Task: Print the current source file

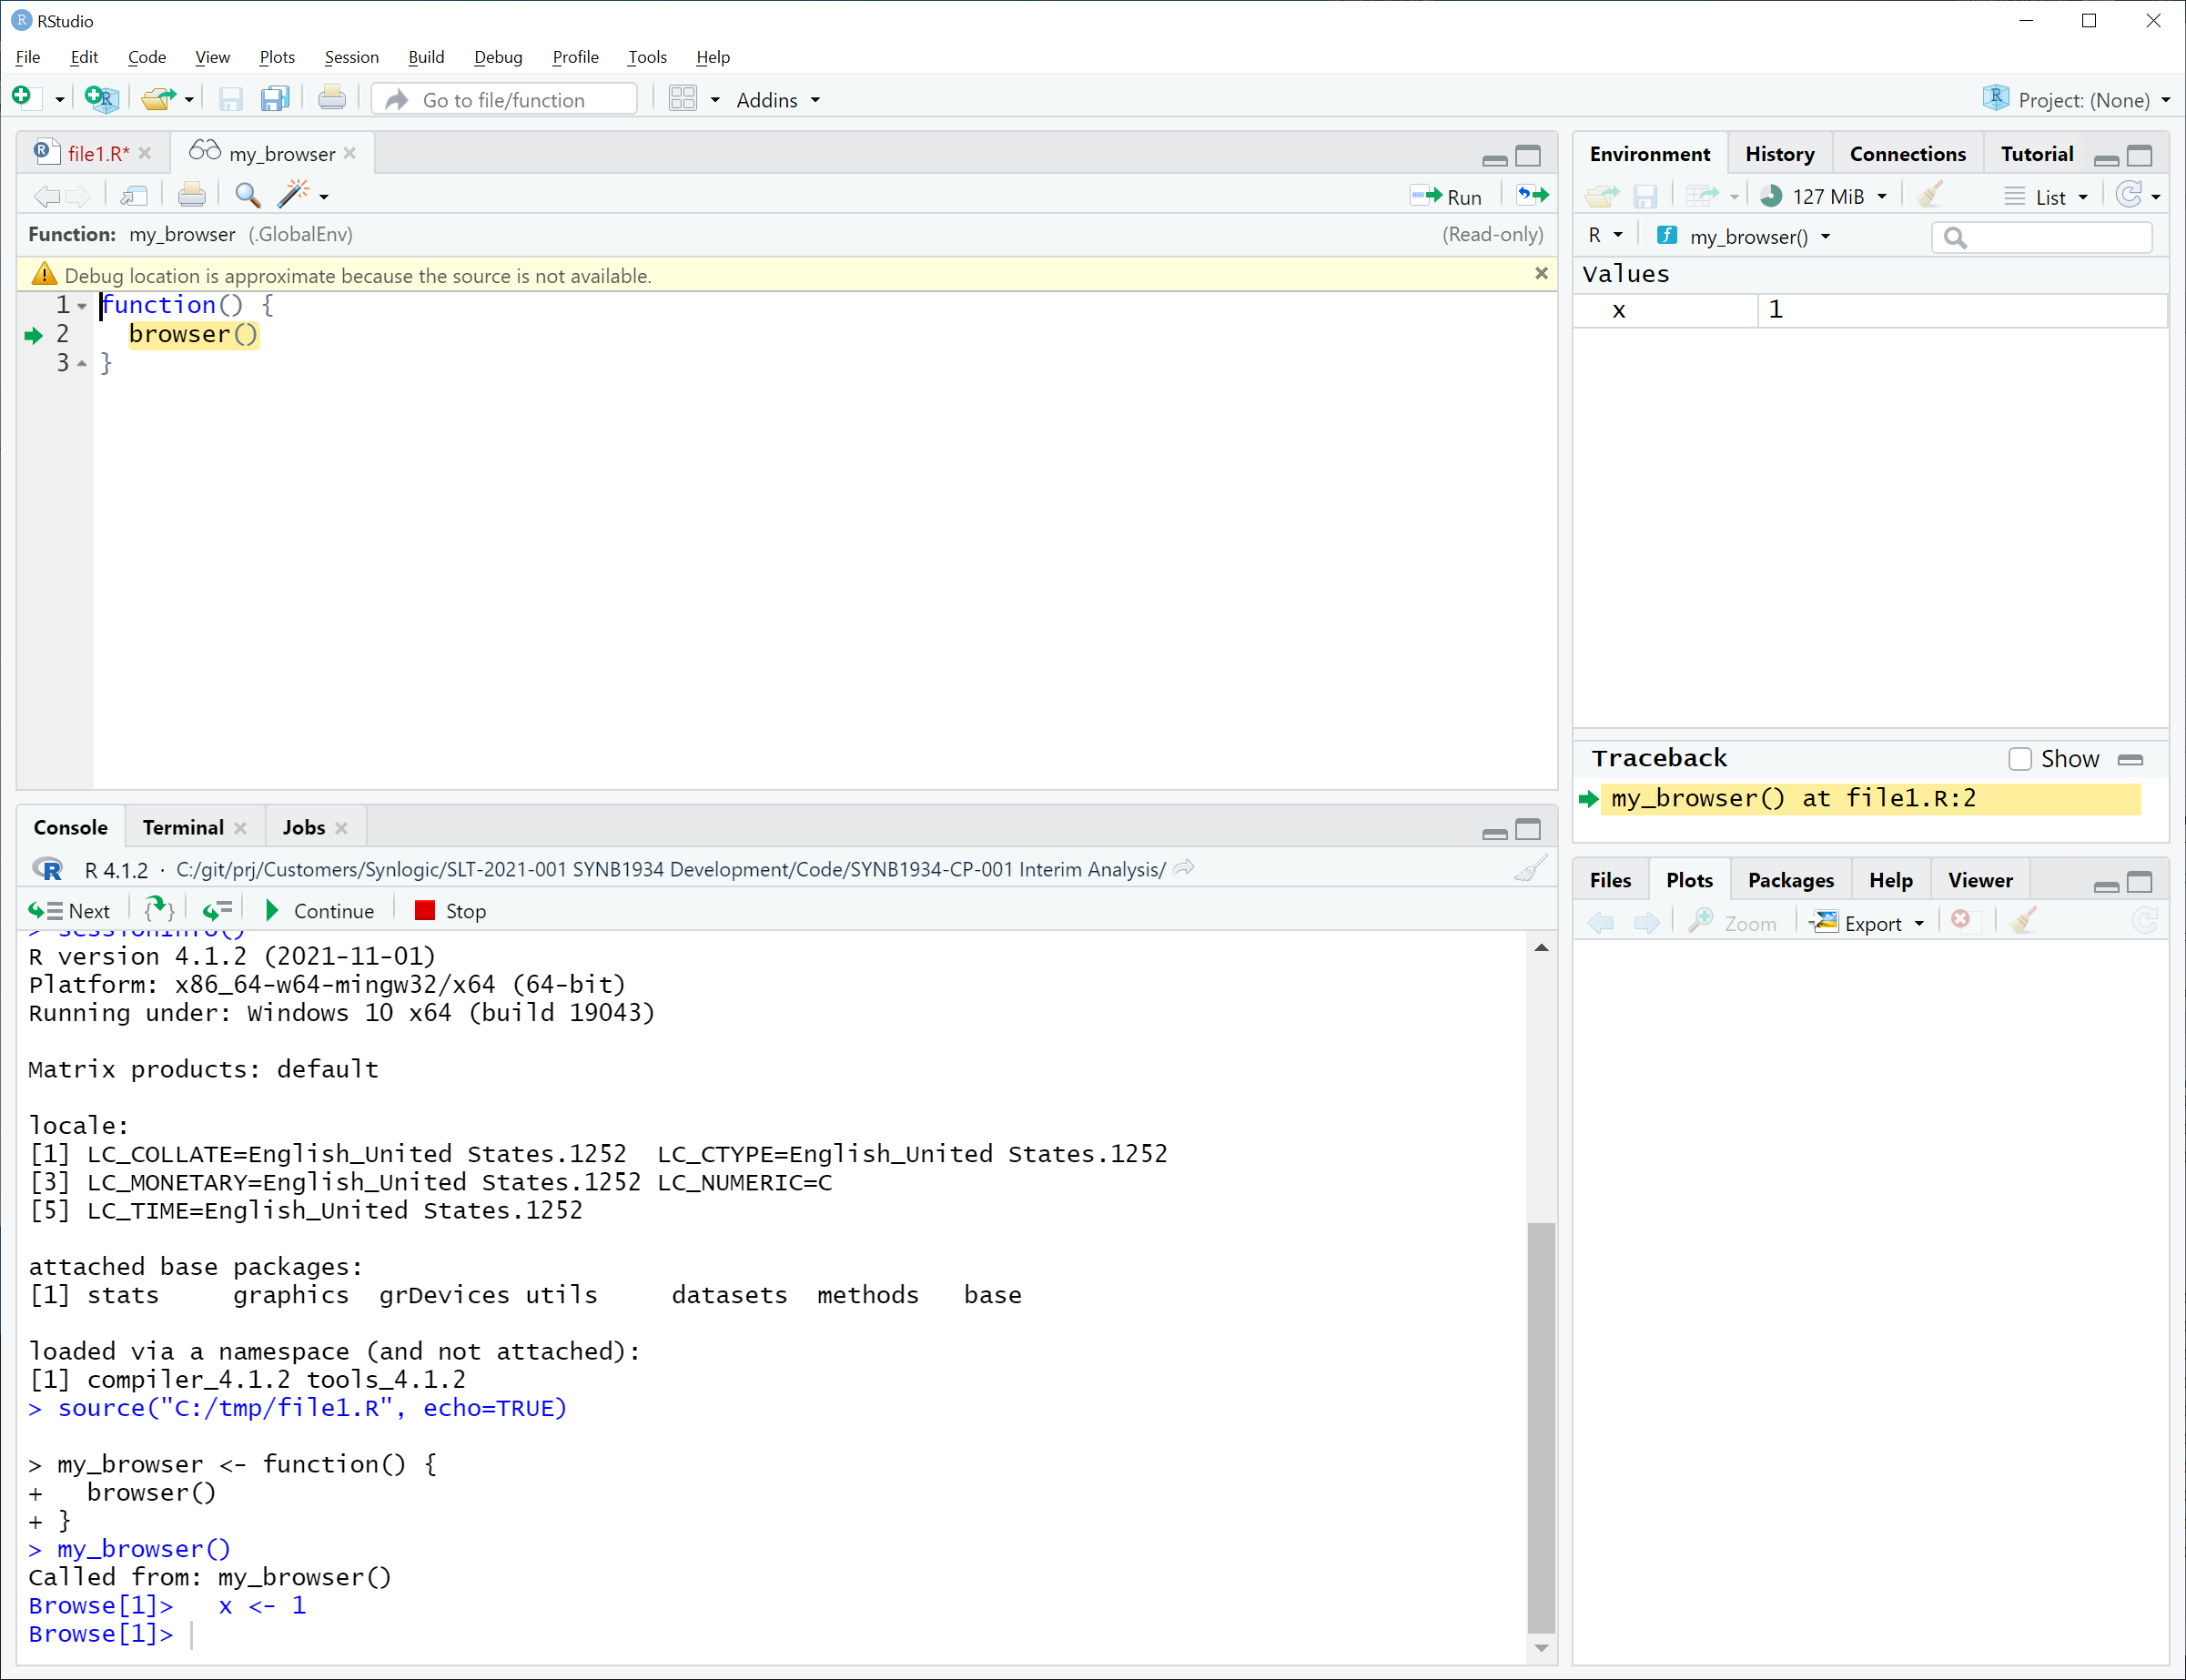Action: pyautogui.click(x=192, y=194)
